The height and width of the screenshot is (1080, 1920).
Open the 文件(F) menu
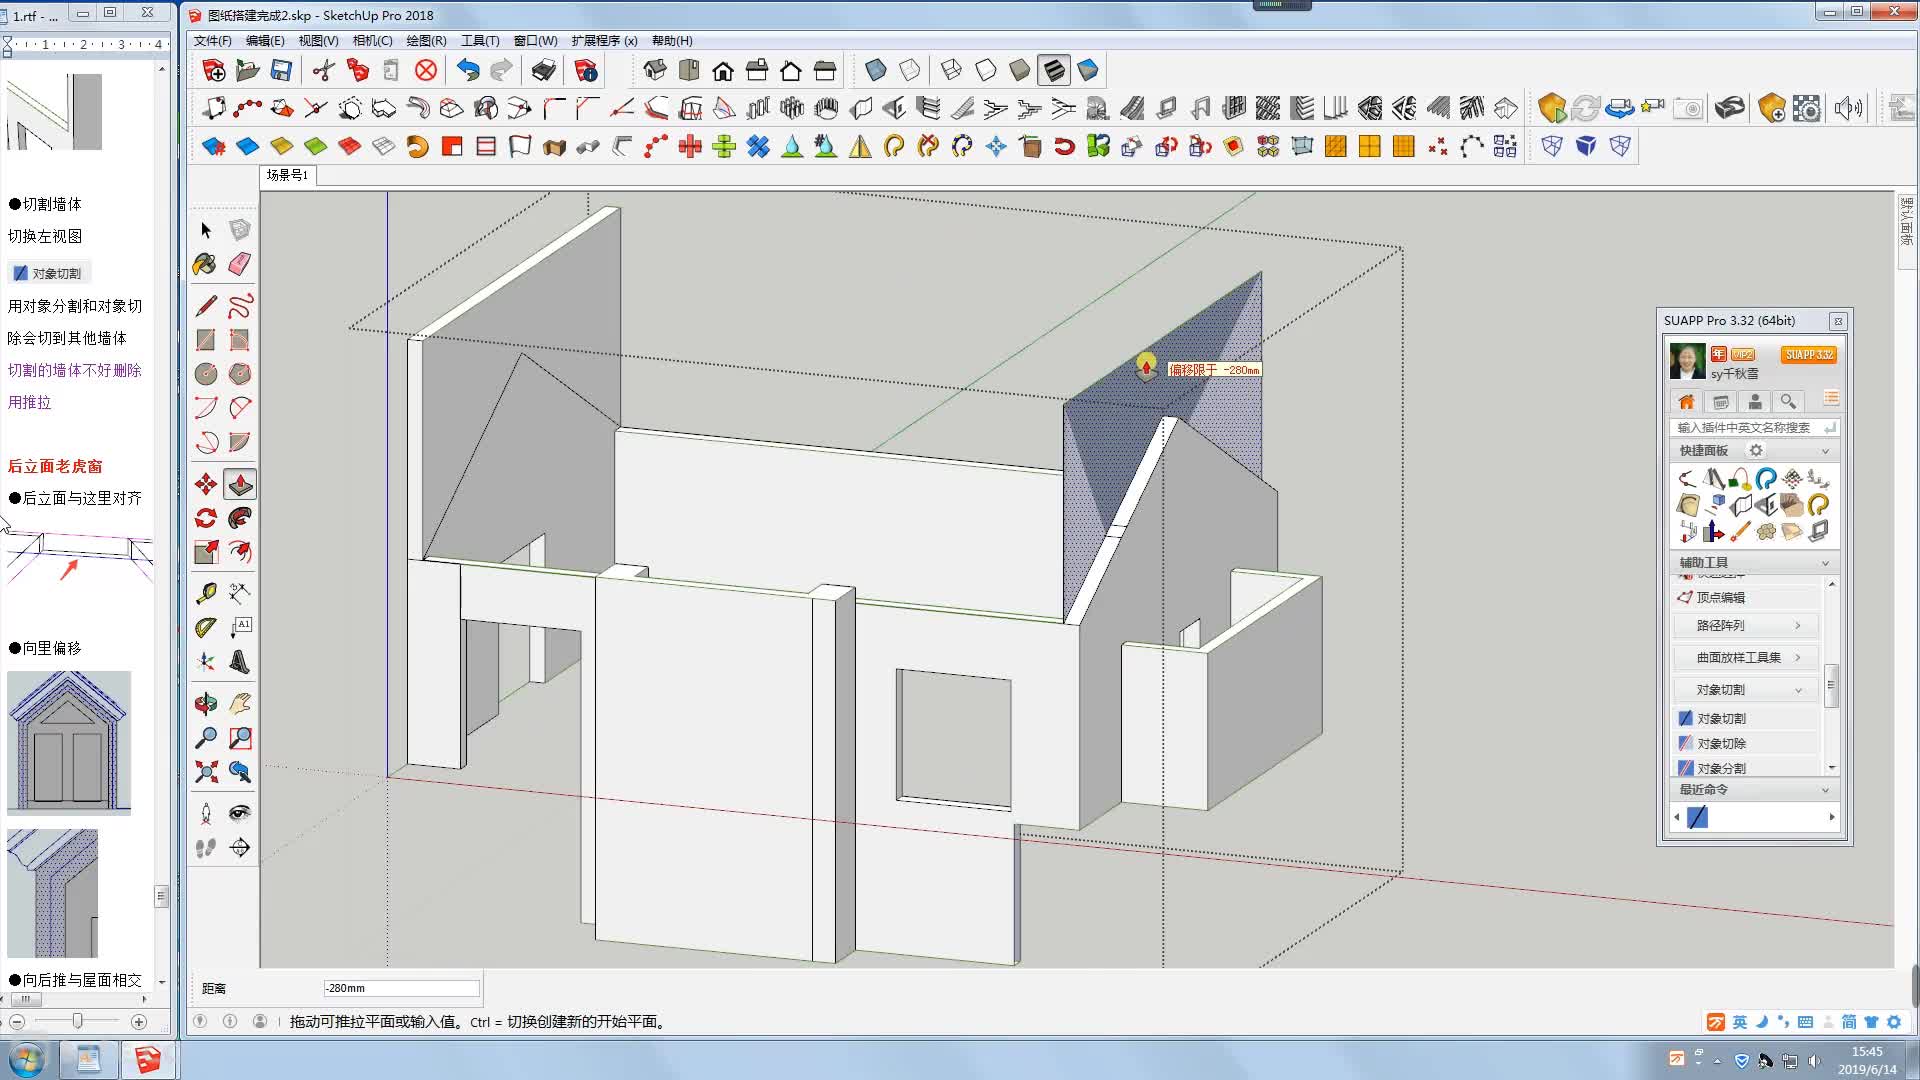(212, 41)
